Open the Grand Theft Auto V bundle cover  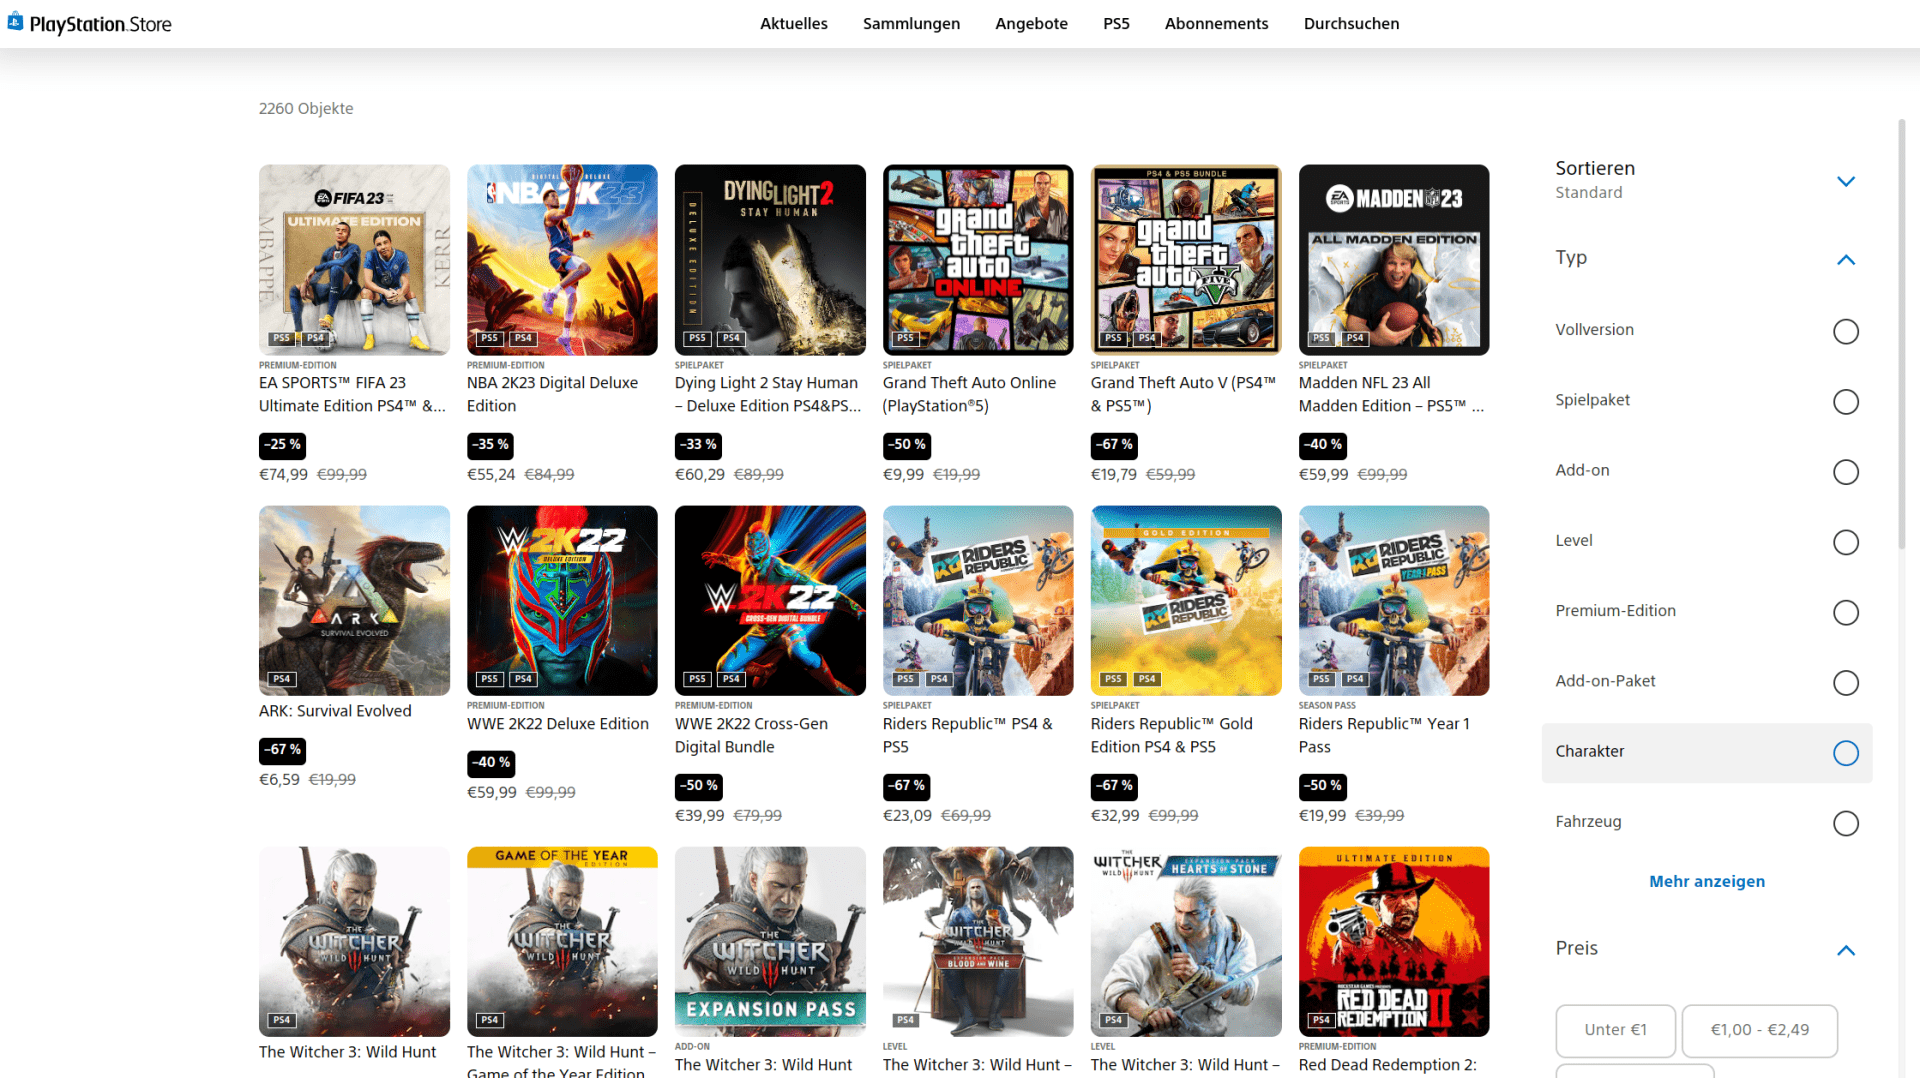[x=1186, y=260]
